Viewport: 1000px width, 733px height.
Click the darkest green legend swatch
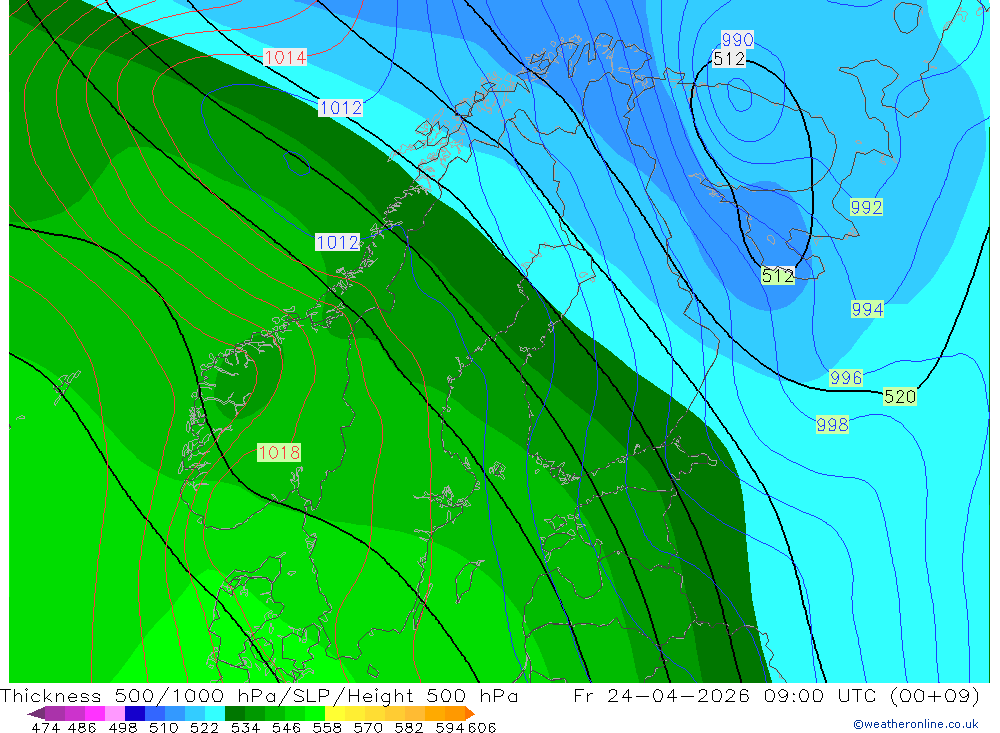coord(235,713)
